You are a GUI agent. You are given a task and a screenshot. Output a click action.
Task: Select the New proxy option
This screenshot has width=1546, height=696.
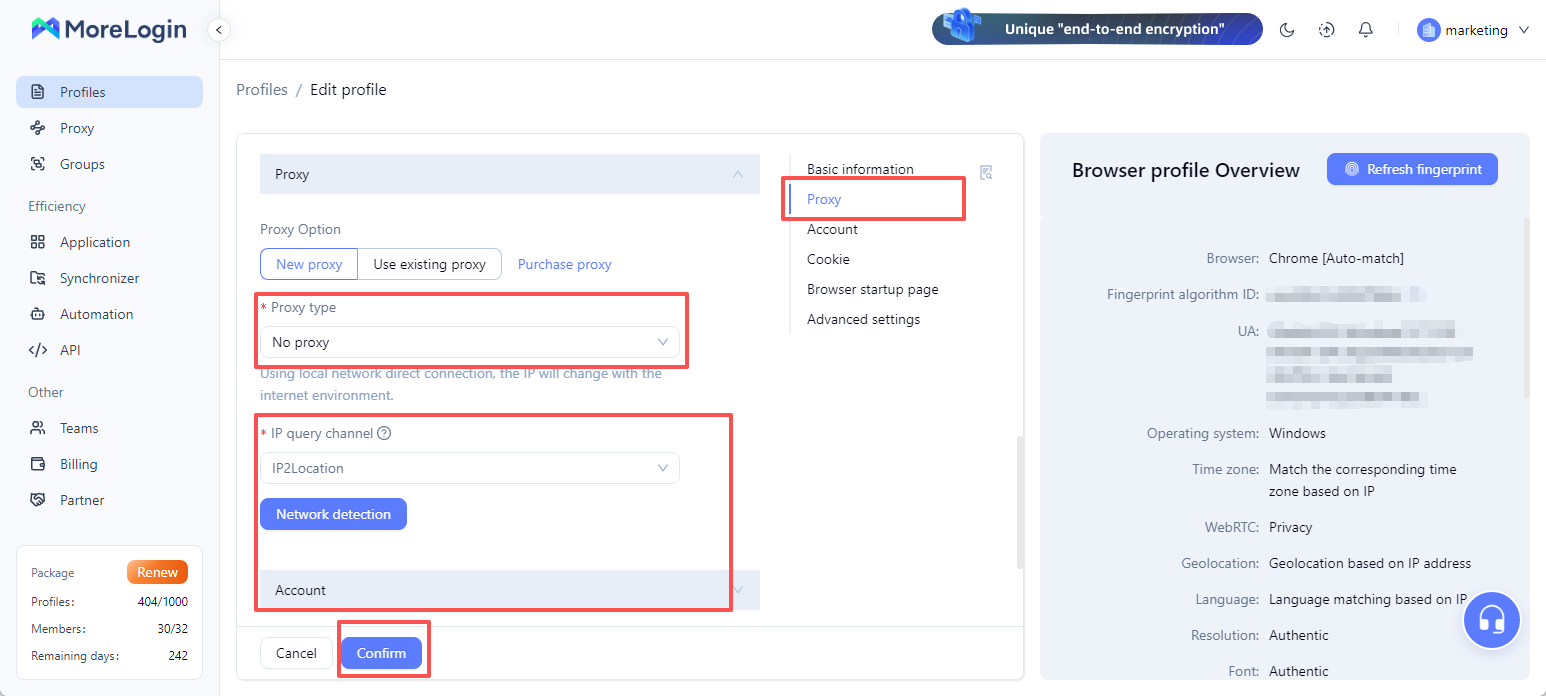pyautogui.click(x=309, y=264)
